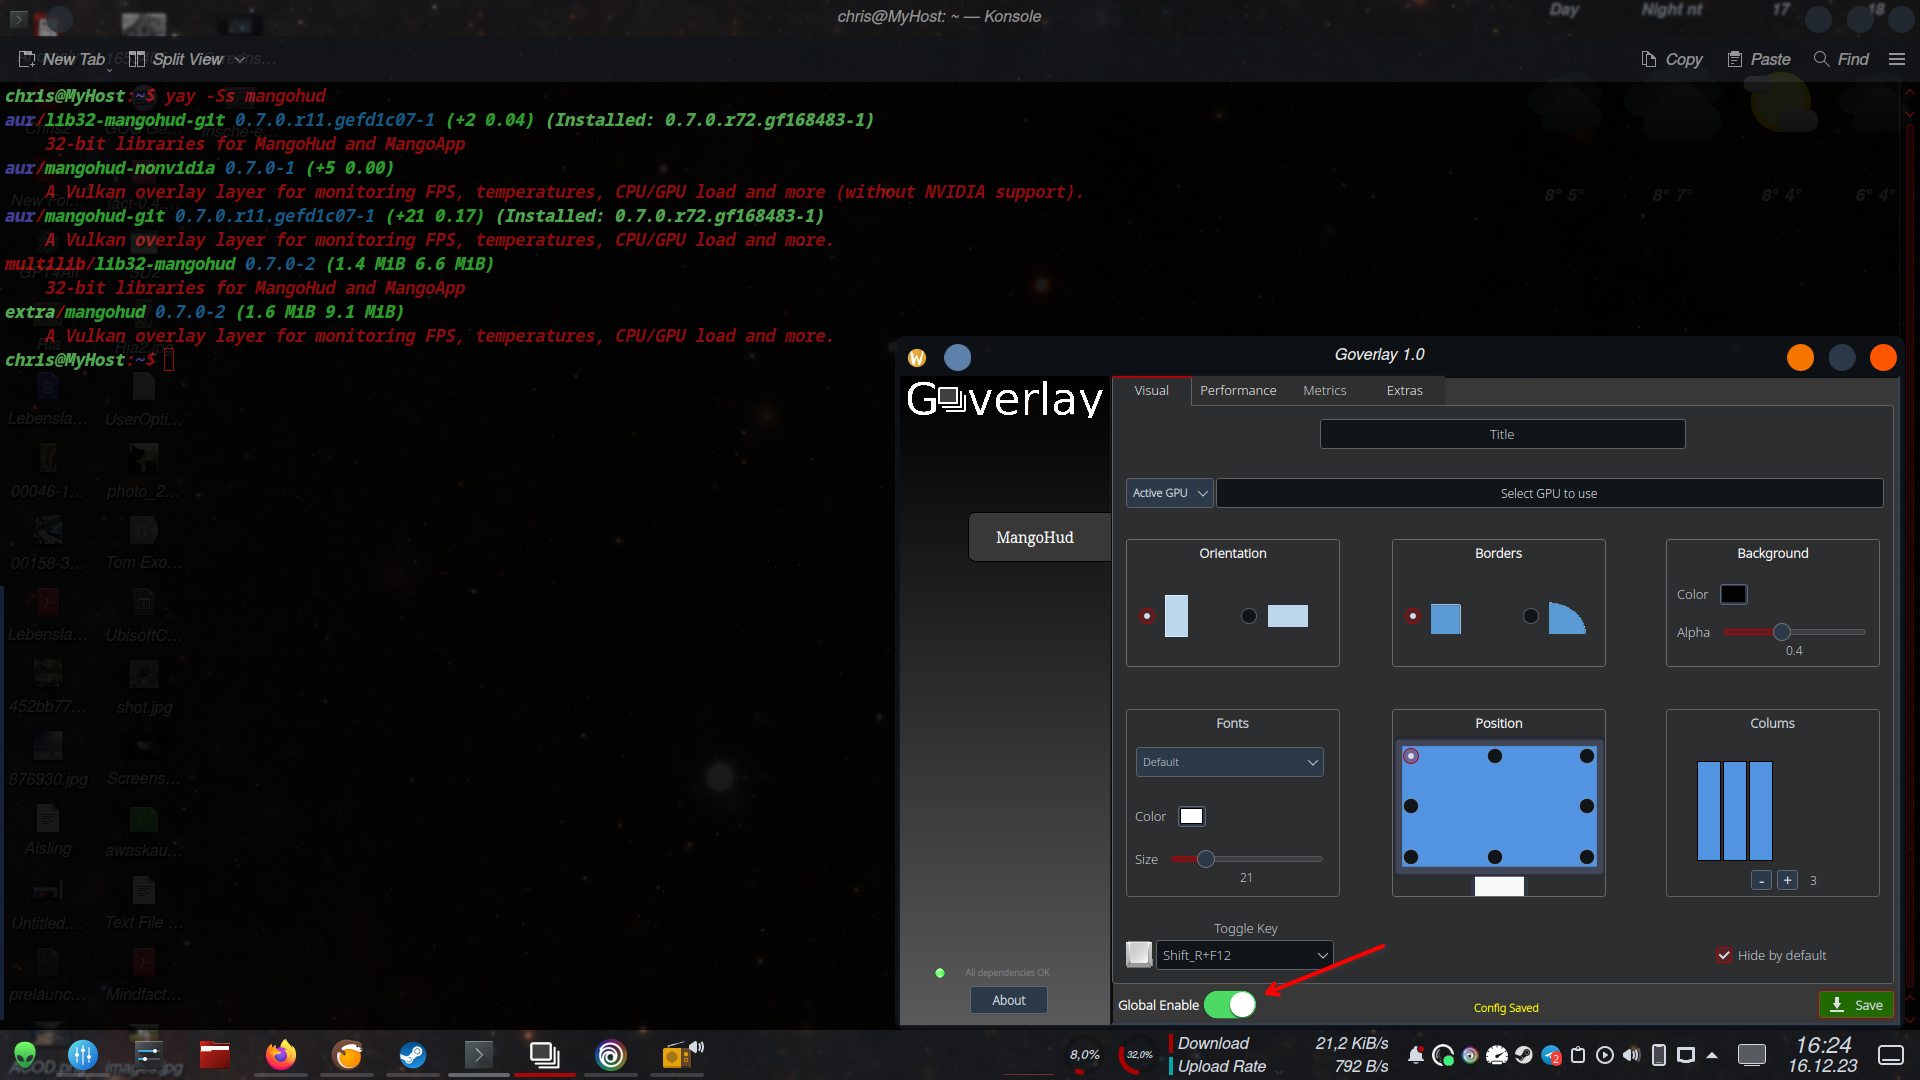
Task: Switch to the Performance tab
Action: 1238,390
